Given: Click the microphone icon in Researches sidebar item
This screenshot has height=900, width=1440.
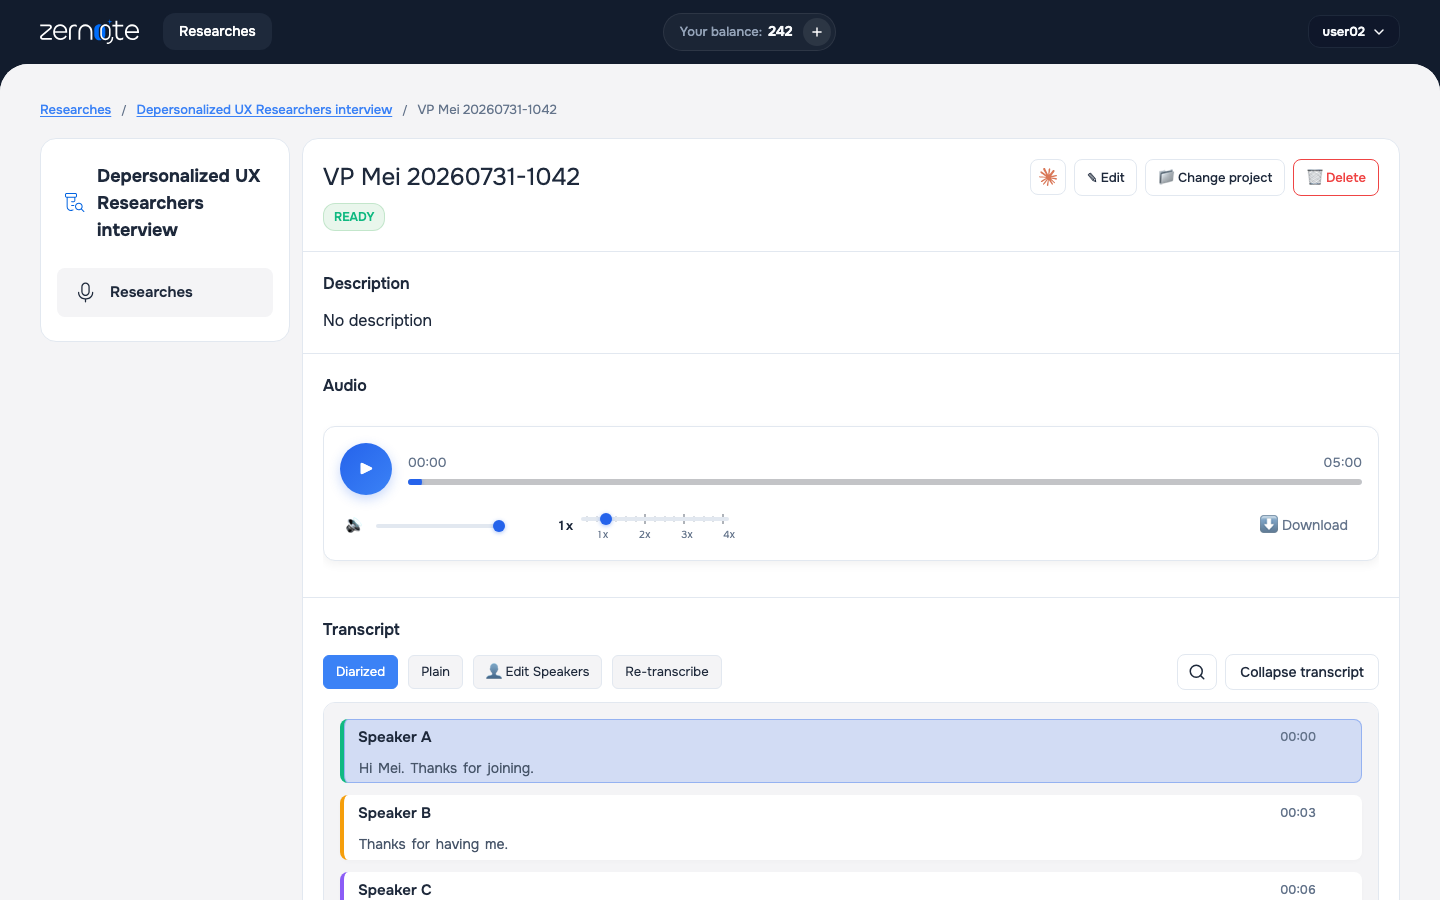Looking at the screenshot, I should pyautogui.click(x=86, y=292).
